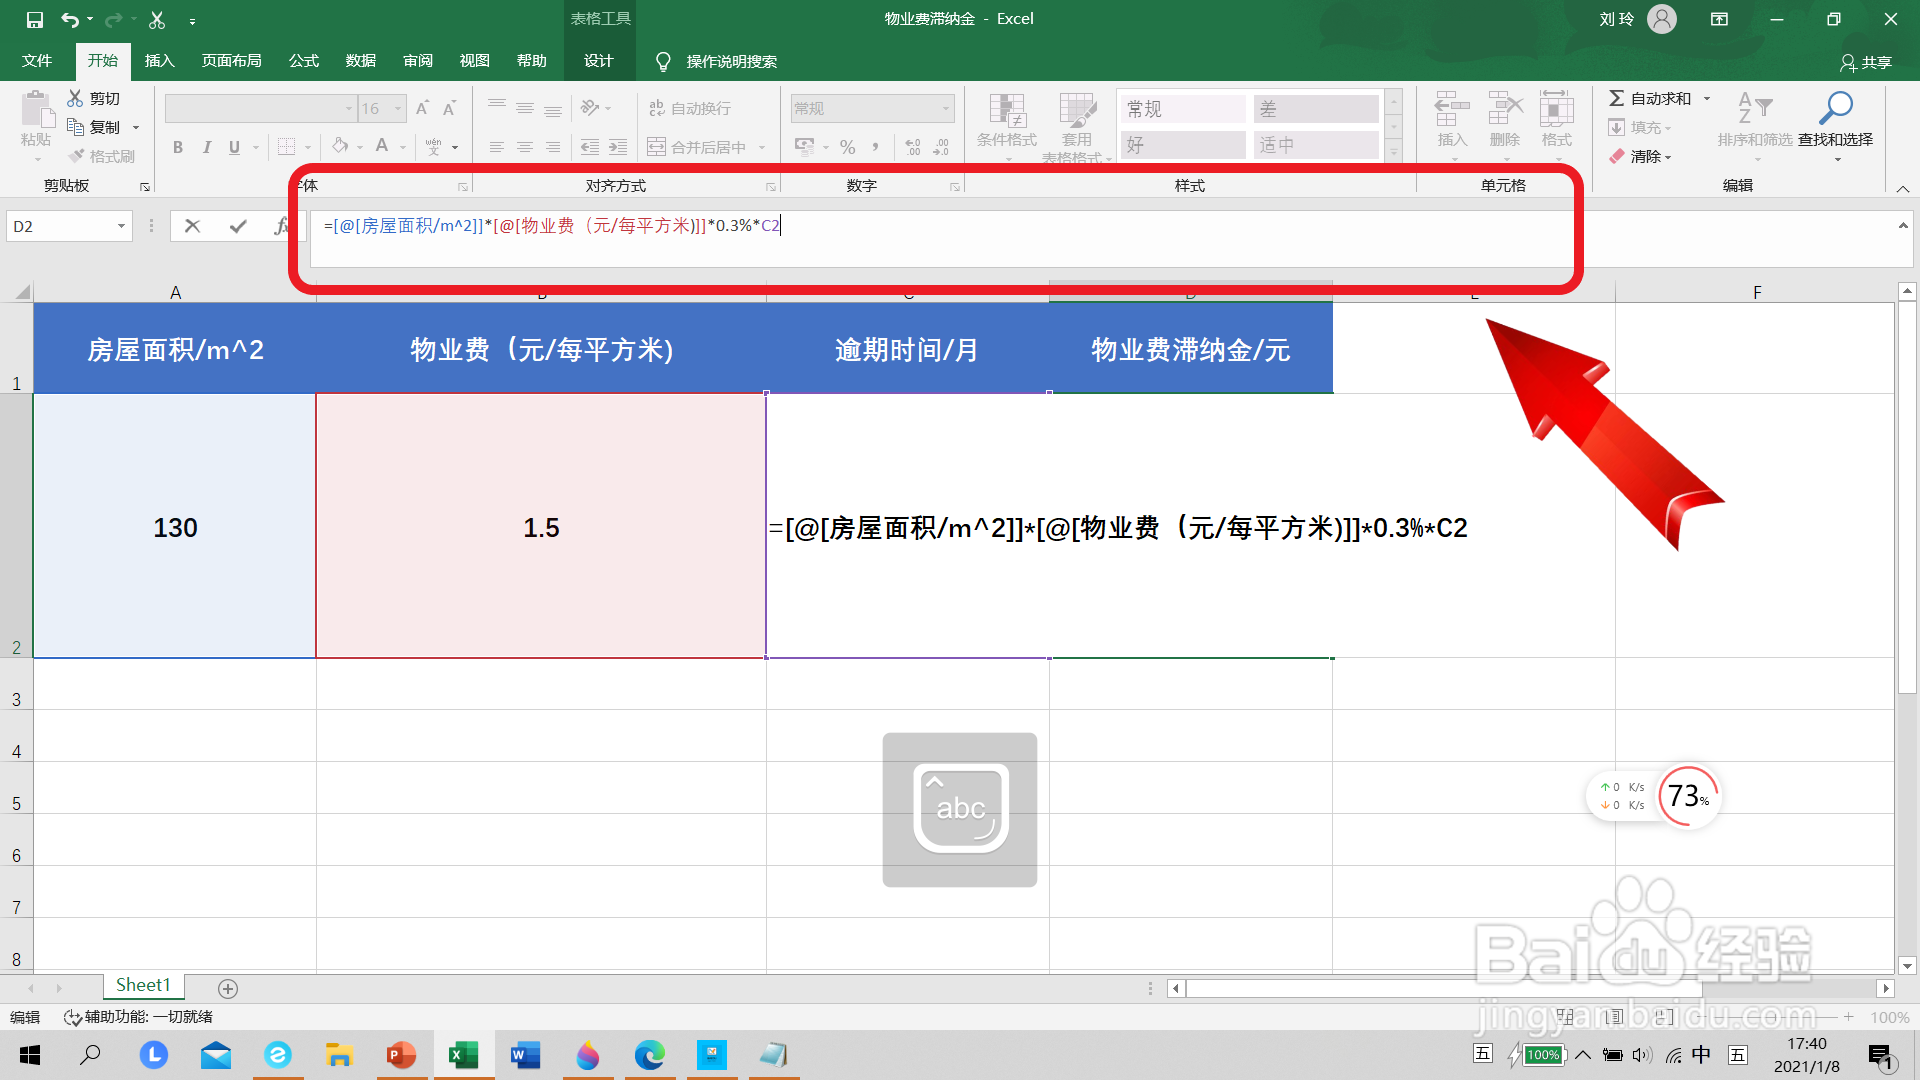Open the 剪贴板 dialog launcher
This screenshot has height=1080, width=1920.
coord(145,187)
